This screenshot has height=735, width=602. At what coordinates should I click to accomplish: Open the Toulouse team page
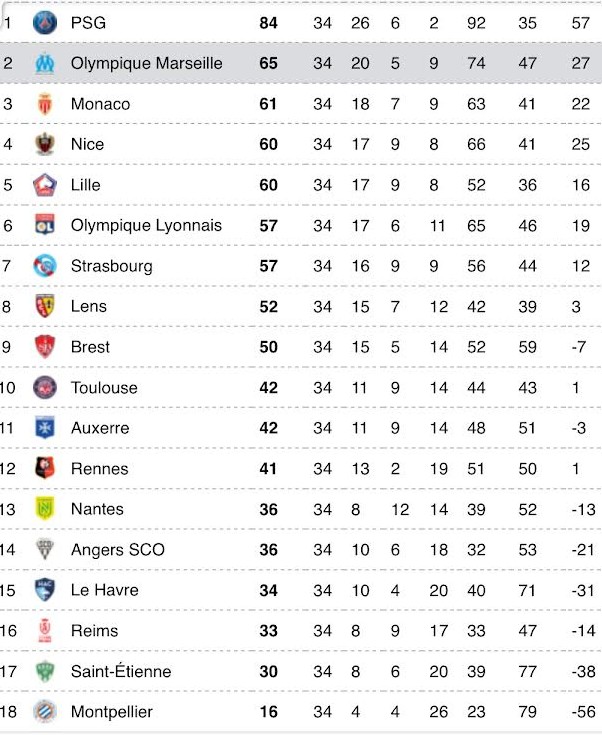[104, 388]
